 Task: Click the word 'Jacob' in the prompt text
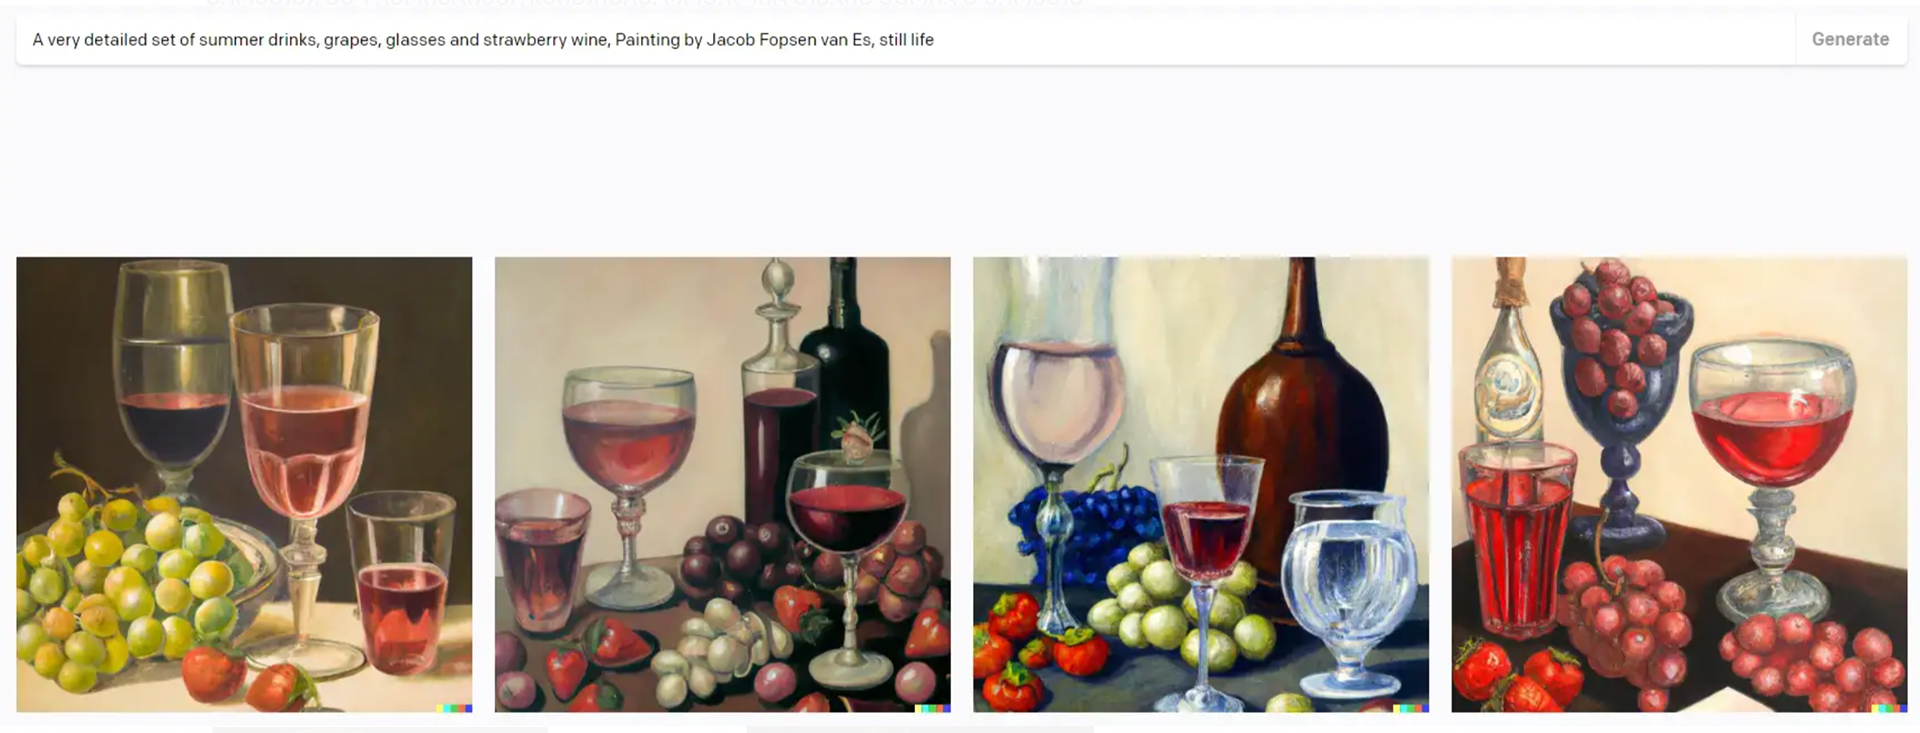tap(729, 40)
